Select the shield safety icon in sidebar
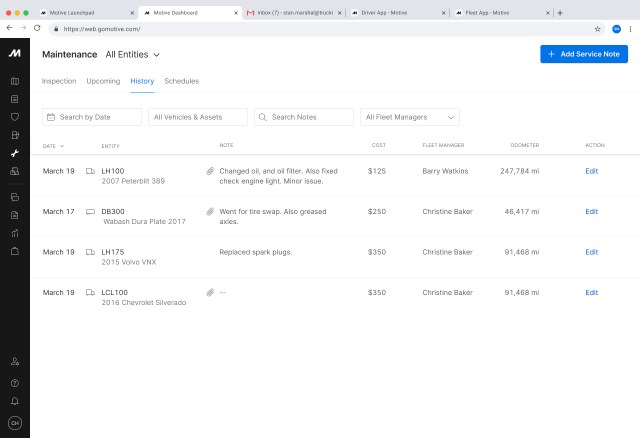Screen dimensions: 640x438 pyautogui.click(x=15, y=117)
